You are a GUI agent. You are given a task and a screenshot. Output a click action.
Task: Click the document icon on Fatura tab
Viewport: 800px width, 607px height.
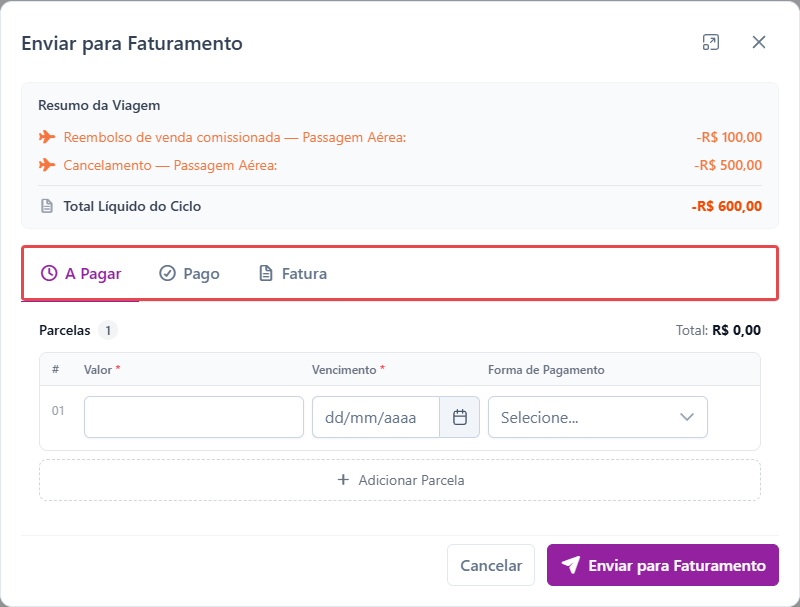point(266,273)
